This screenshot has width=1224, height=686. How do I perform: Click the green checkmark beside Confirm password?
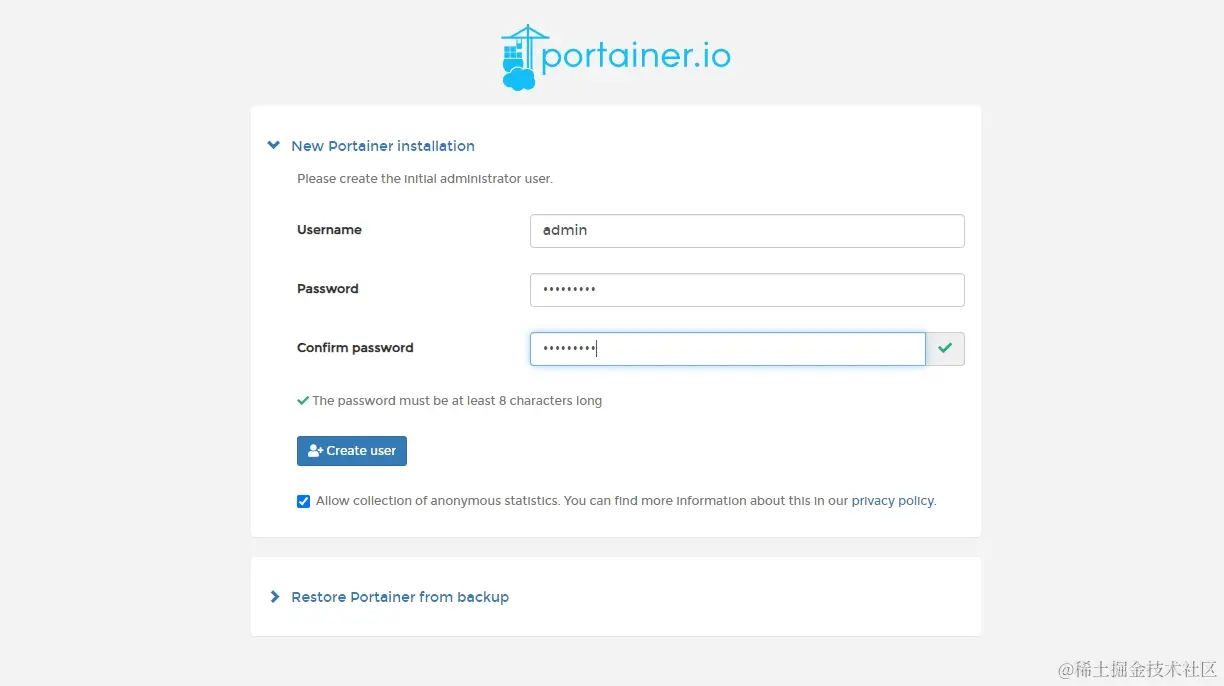click(x=945, y=349)
